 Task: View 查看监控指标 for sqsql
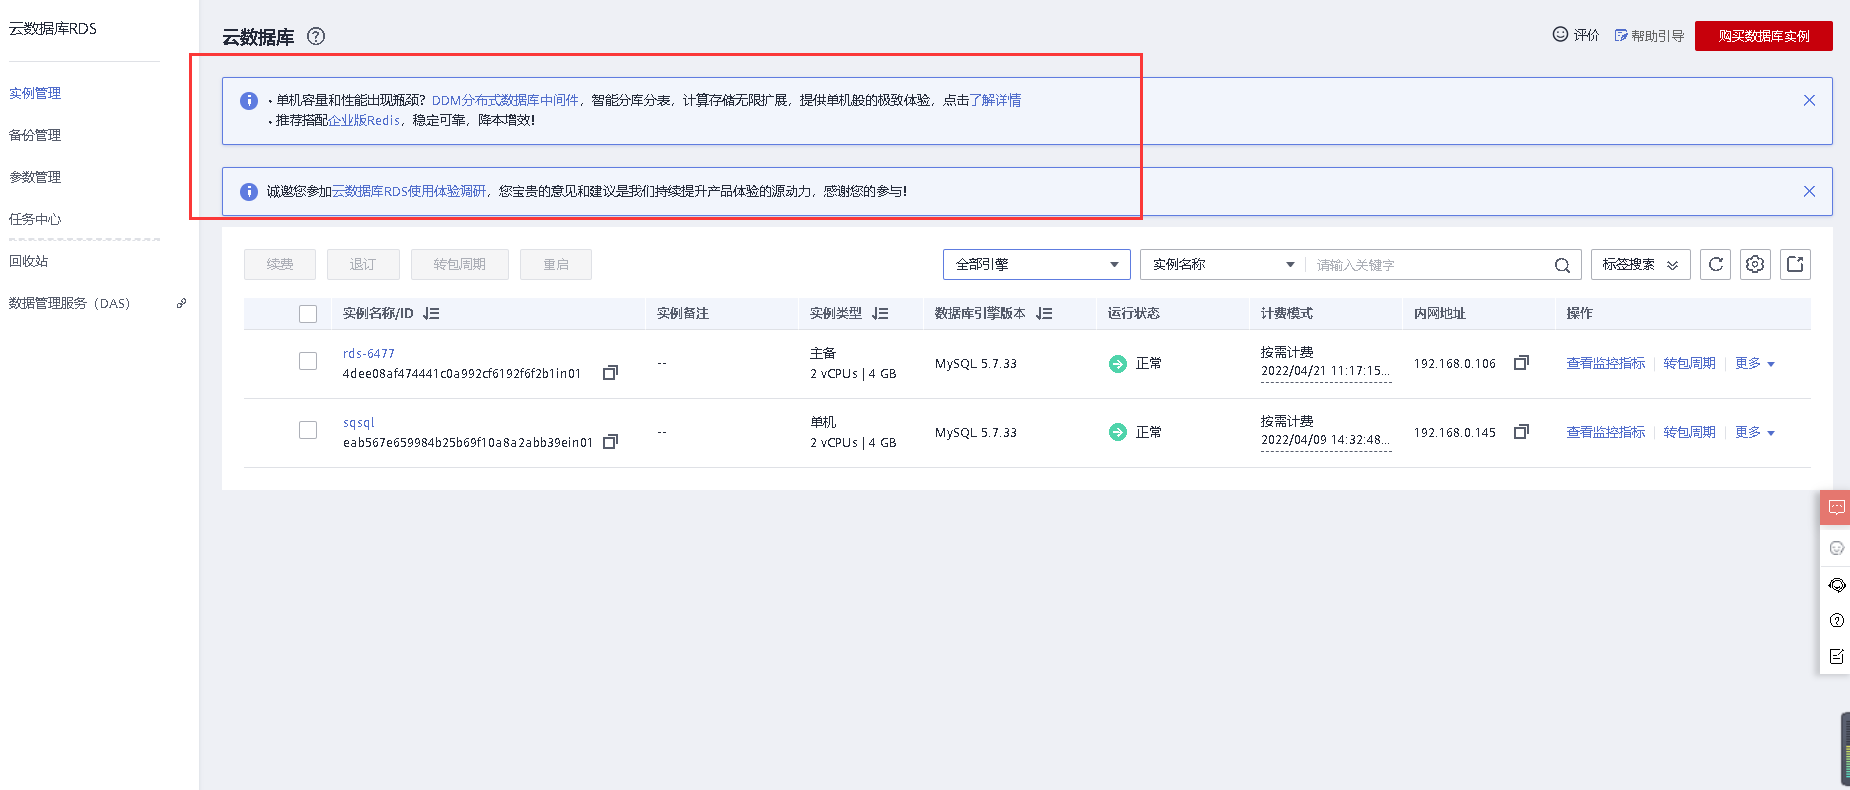pyautogui.click(x=1606, y=432)
